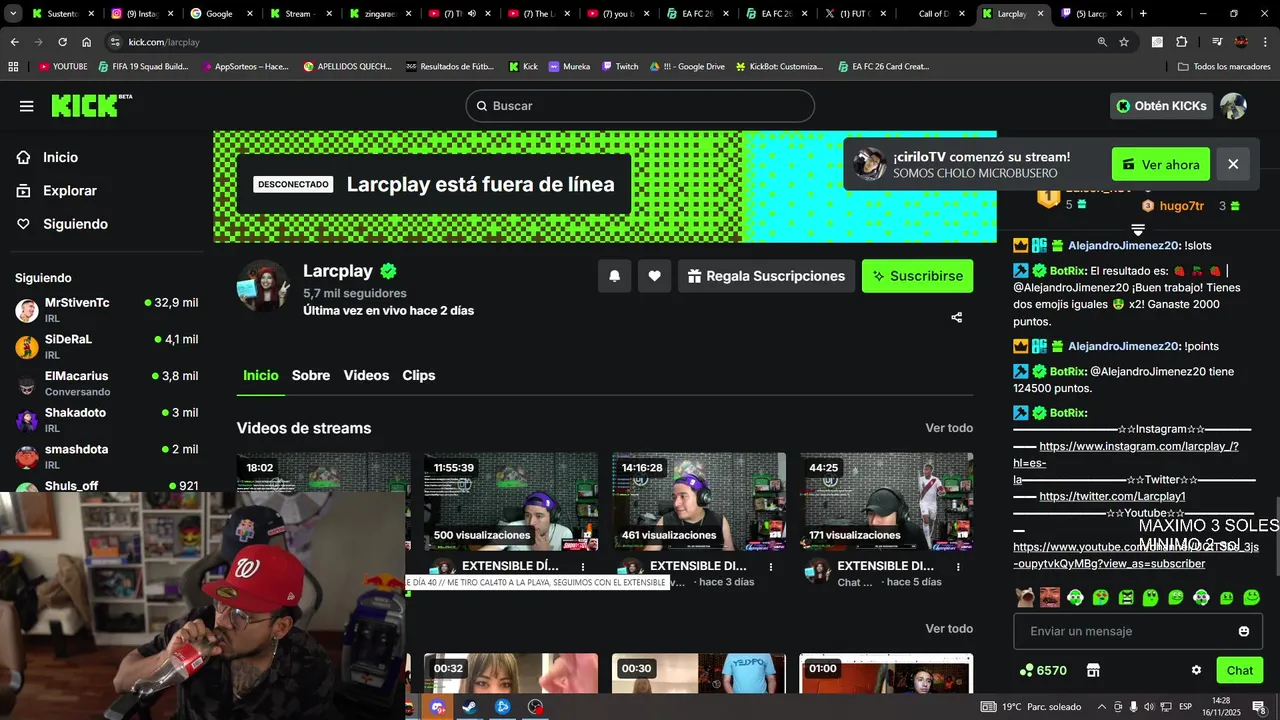Screen dimensions: 1280x720
Task: Collapse the pinned gifters bar in chat
Action: pos(1138,231)
